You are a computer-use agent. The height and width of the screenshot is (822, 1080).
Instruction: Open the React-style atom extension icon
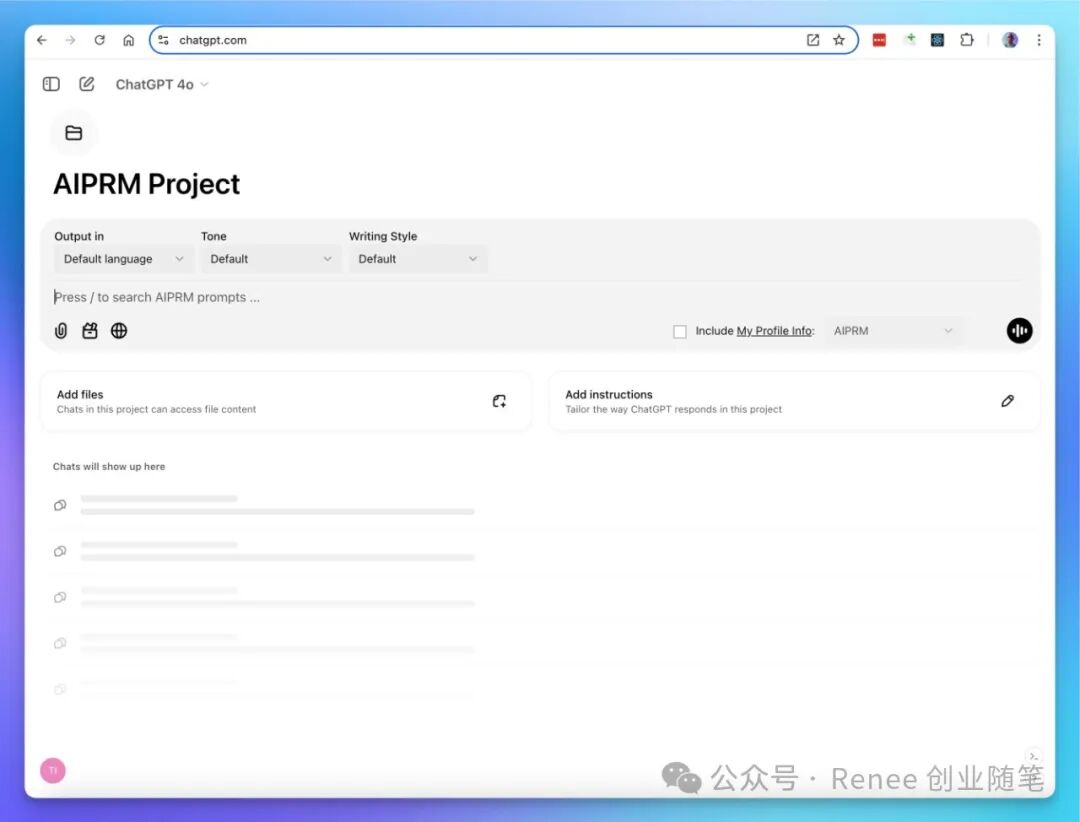click(937, 40)
